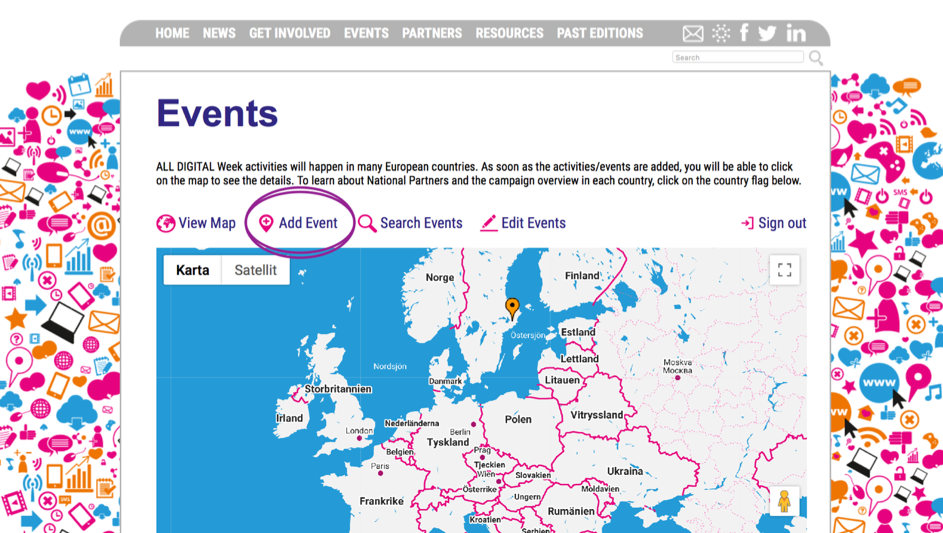Open the EVENTS navigation menu item
The width and height of the screenshot is (943, 533).
366,33
